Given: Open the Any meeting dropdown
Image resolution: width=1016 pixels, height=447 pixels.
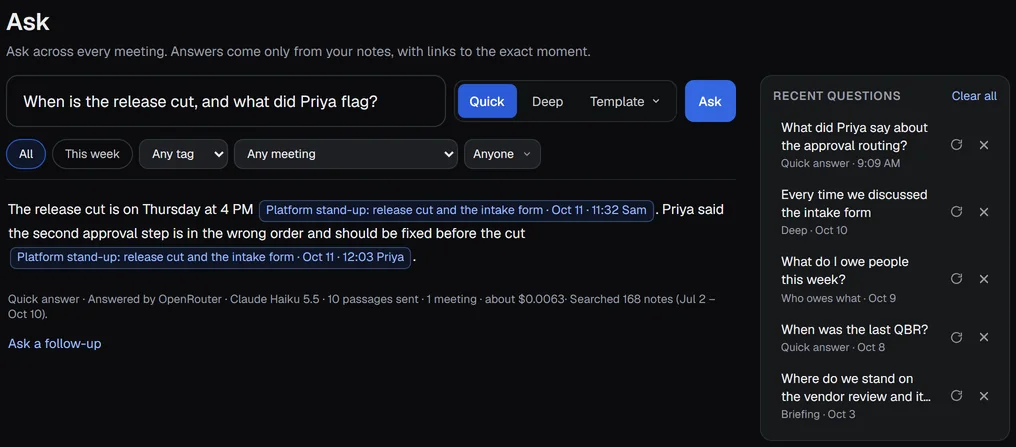Looking at the screenshot, I should 346,154.
